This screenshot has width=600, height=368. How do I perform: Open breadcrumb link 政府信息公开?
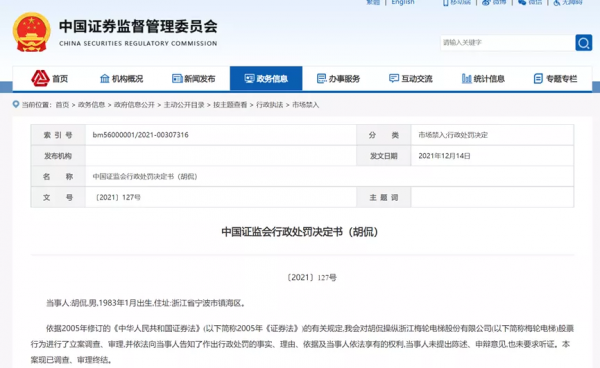pyautogui.click(x=134, y=105)
